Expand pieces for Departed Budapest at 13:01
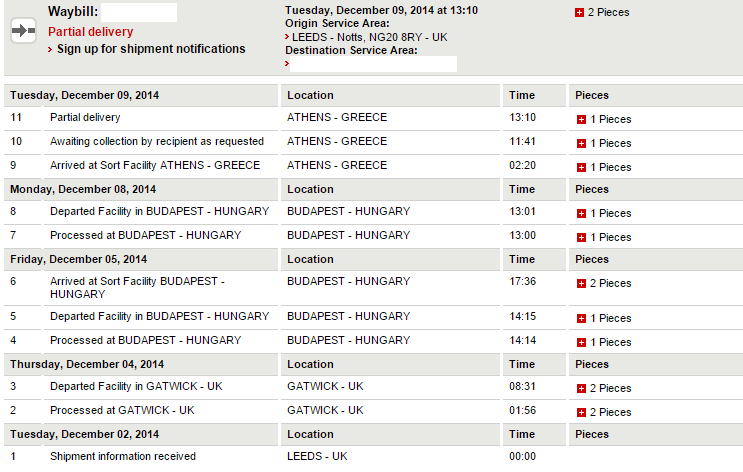This screenshot has height=472, width=743. tap(581, 214)
